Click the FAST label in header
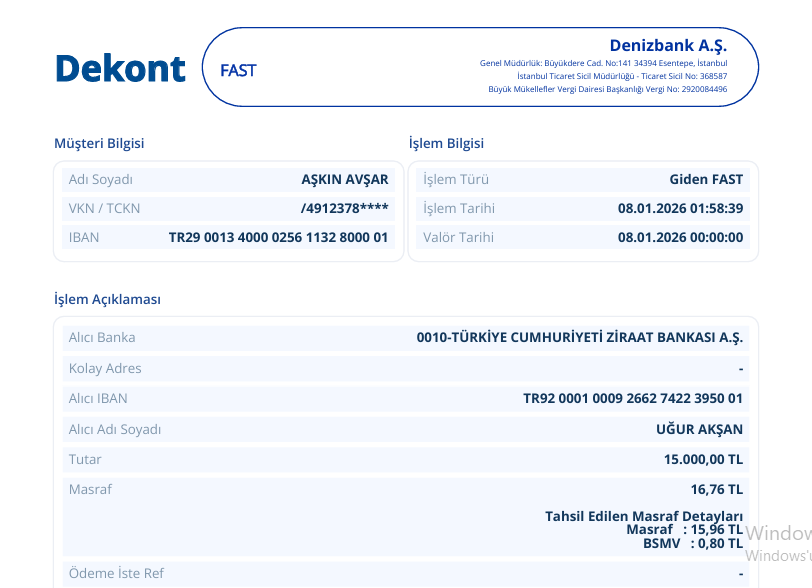This screenshot has width=812, height=588. pos(238,70)
